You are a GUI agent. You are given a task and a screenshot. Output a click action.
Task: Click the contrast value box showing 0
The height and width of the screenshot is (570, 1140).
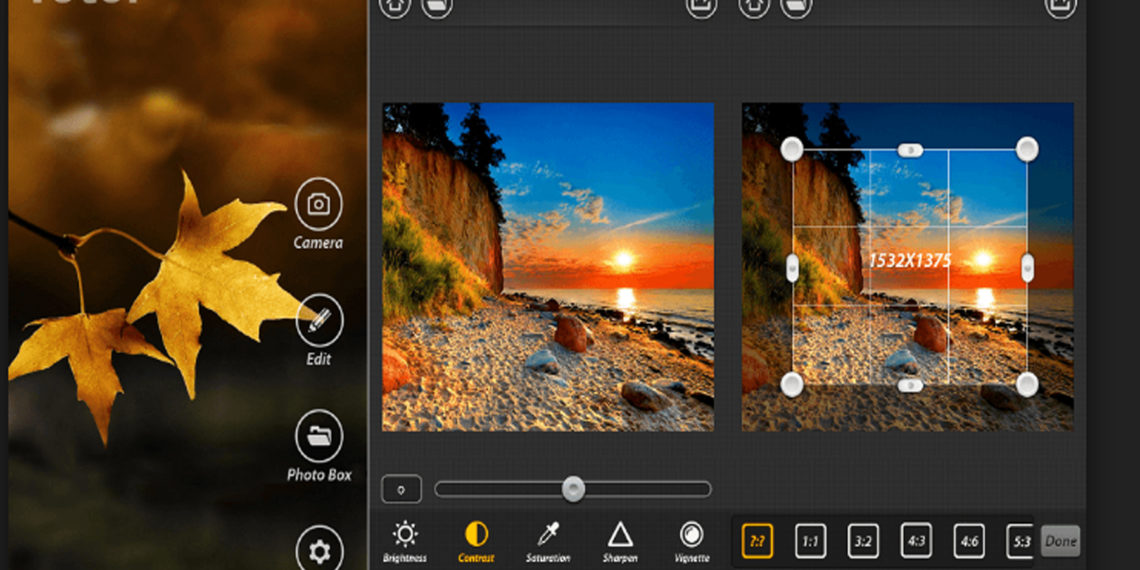[x=401, y=489]
